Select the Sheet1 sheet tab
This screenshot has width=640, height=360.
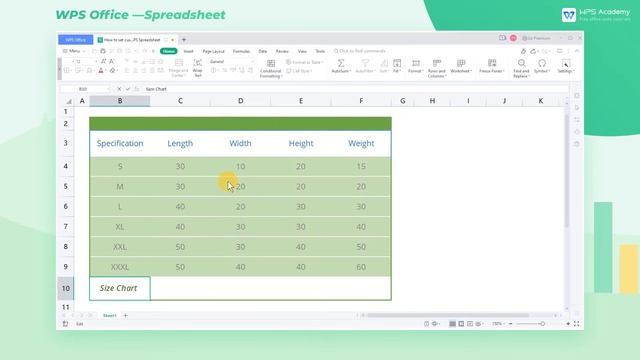pos(109,316)
